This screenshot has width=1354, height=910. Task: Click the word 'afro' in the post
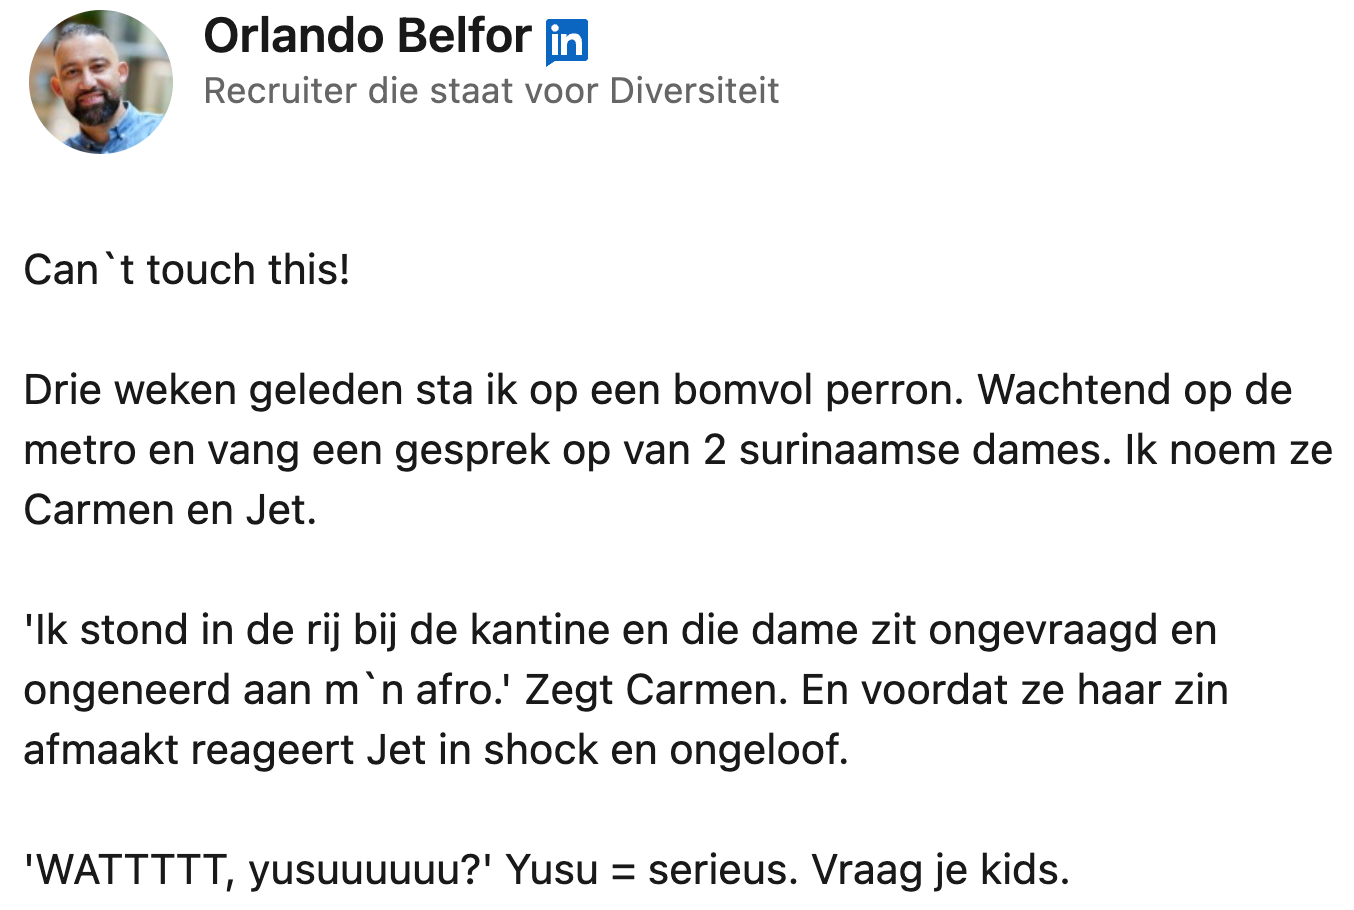[457, 690]
